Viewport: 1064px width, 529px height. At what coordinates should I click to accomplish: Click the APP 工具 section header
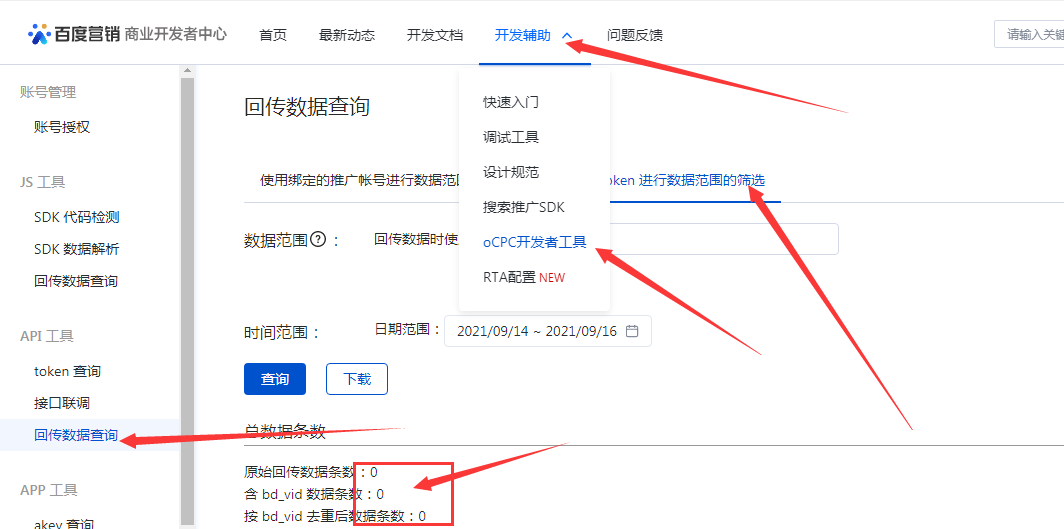coord(49,490)
